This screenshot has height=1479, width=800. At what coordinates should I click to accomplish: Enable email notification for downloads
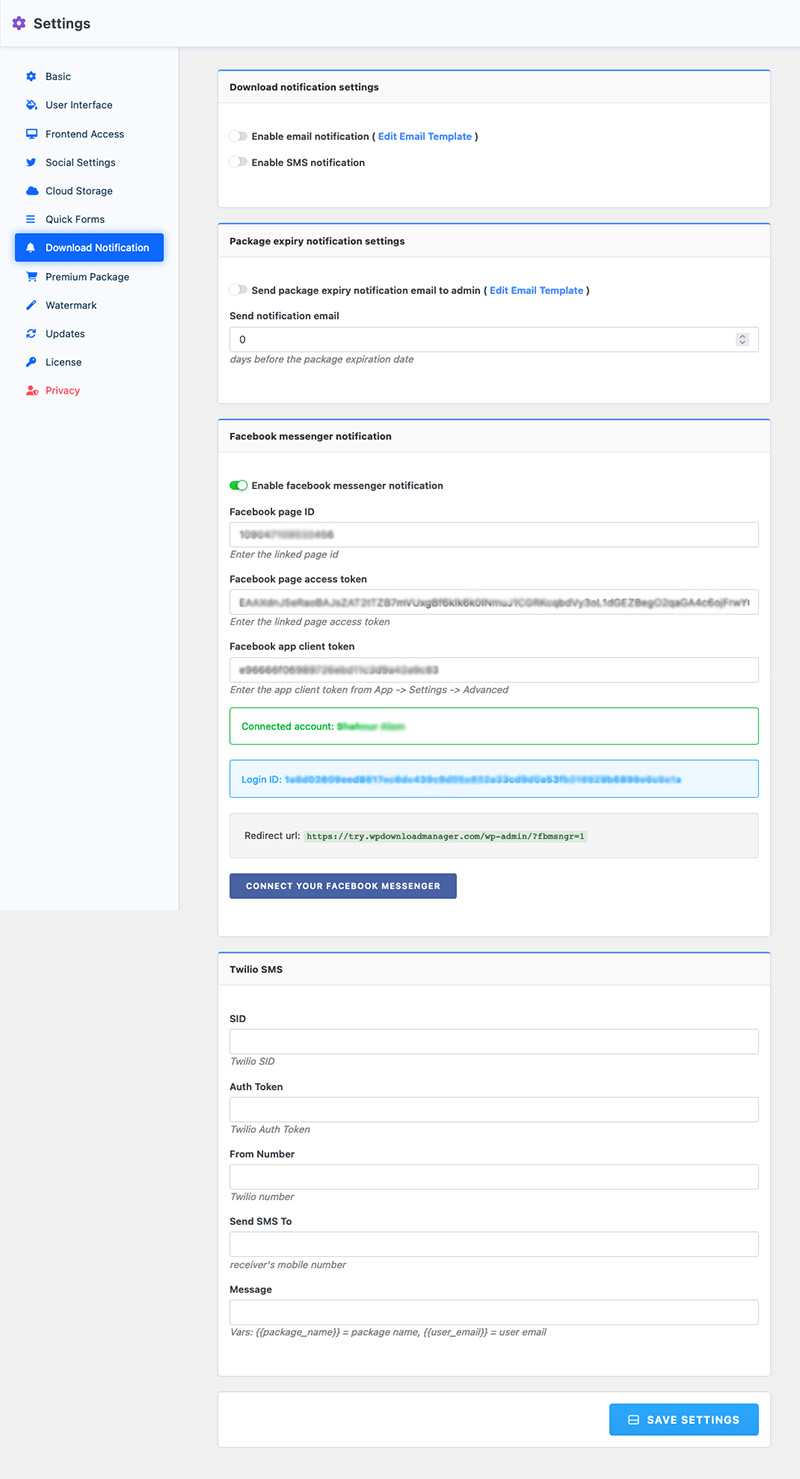(237, 137)
